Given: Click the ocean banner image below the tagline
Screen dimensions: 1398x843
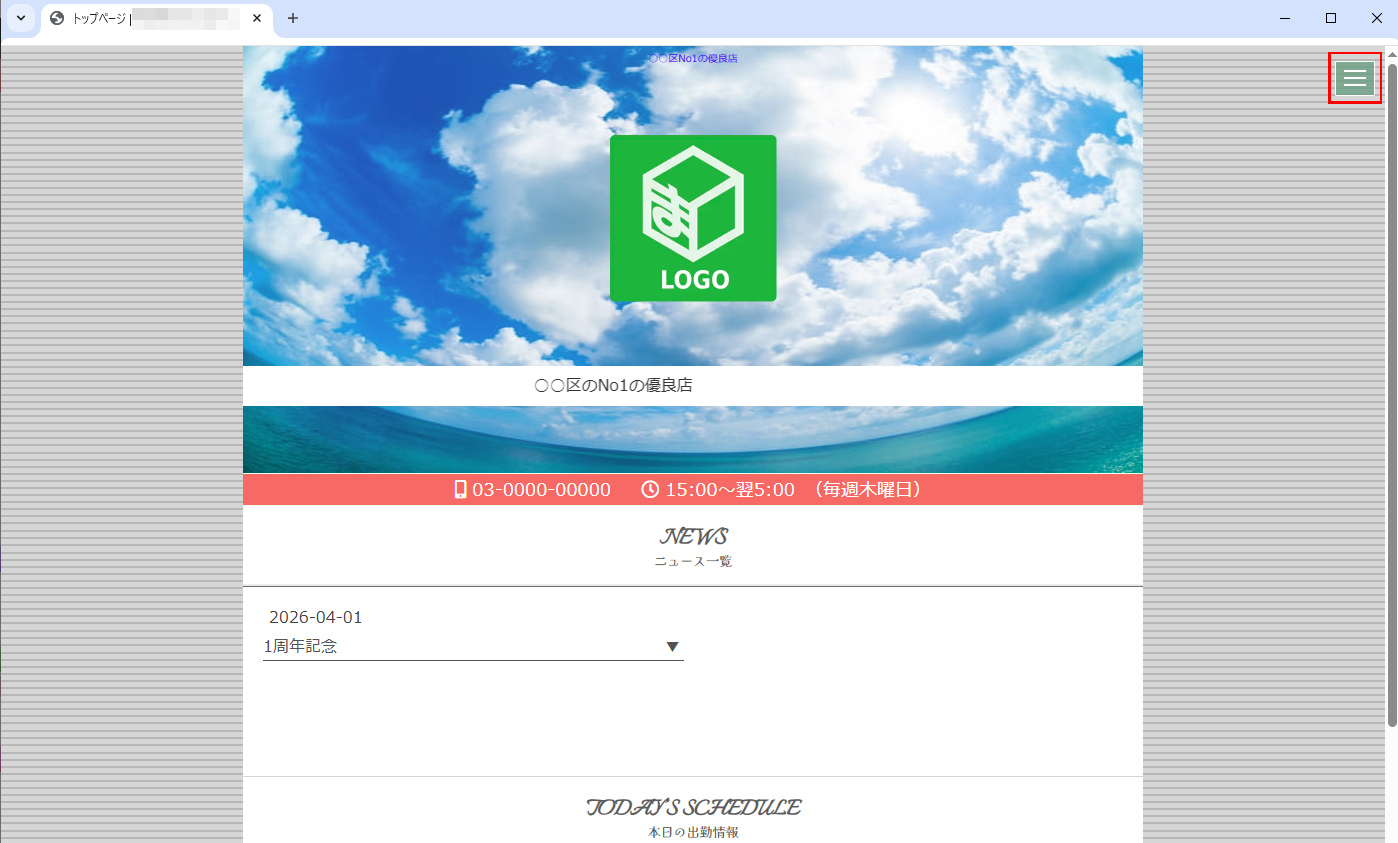Looking at the screenshot, I should (x=693, y=439).
